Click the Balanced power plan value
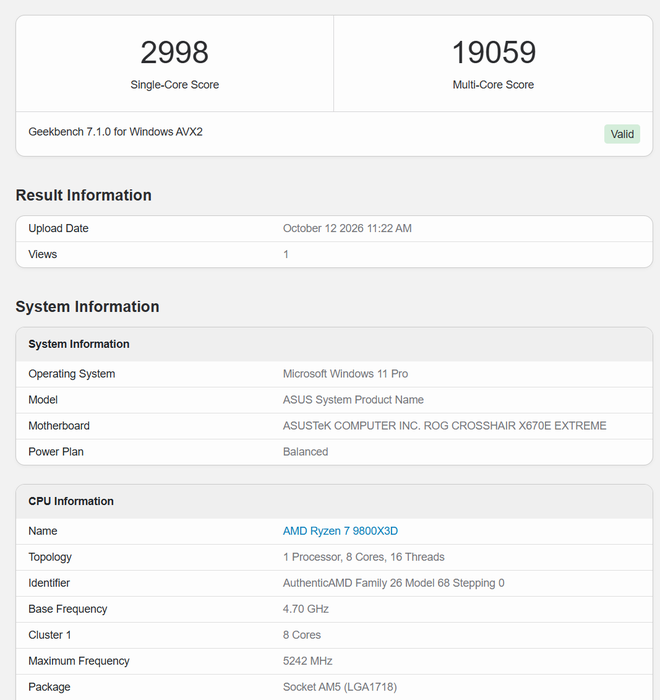Image resolution: width=660 pixels, height=700 pixels. (x=305, y=452)
